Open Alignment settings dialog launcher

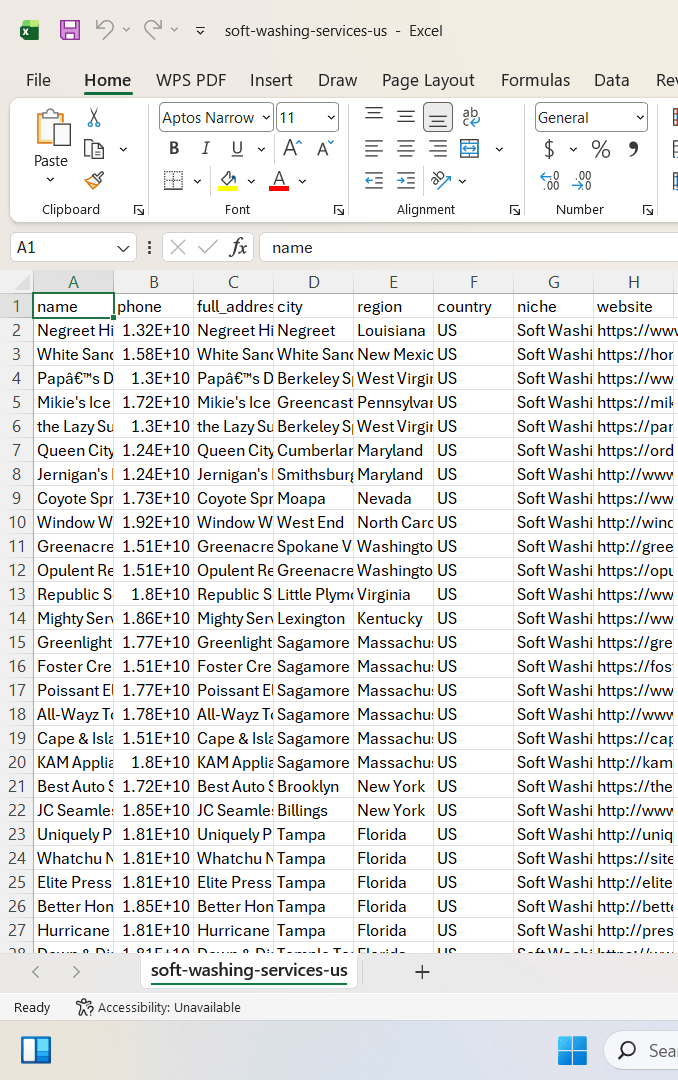point(515,210)
